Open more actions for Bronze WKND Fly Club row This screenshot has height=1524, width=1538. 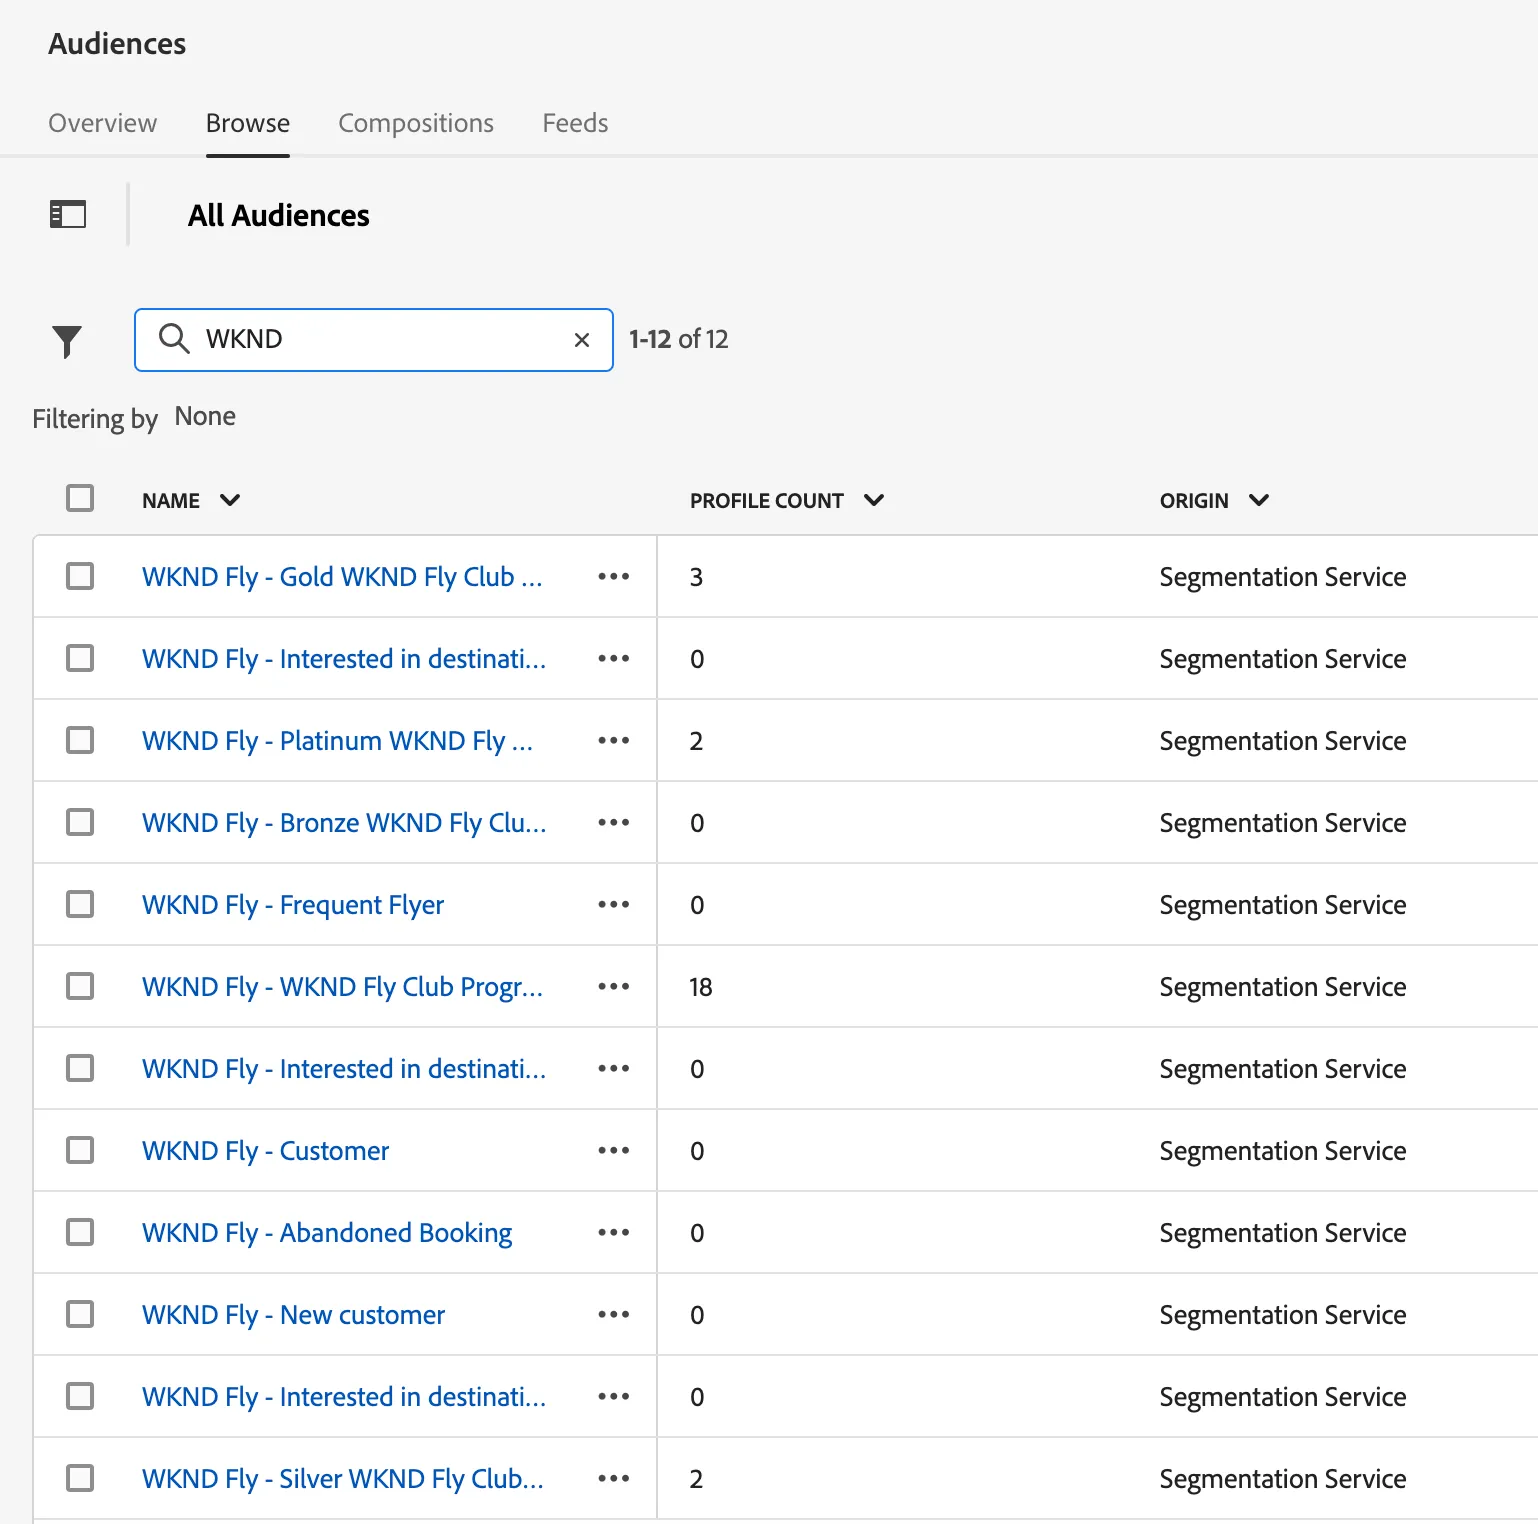click(614, 822)
